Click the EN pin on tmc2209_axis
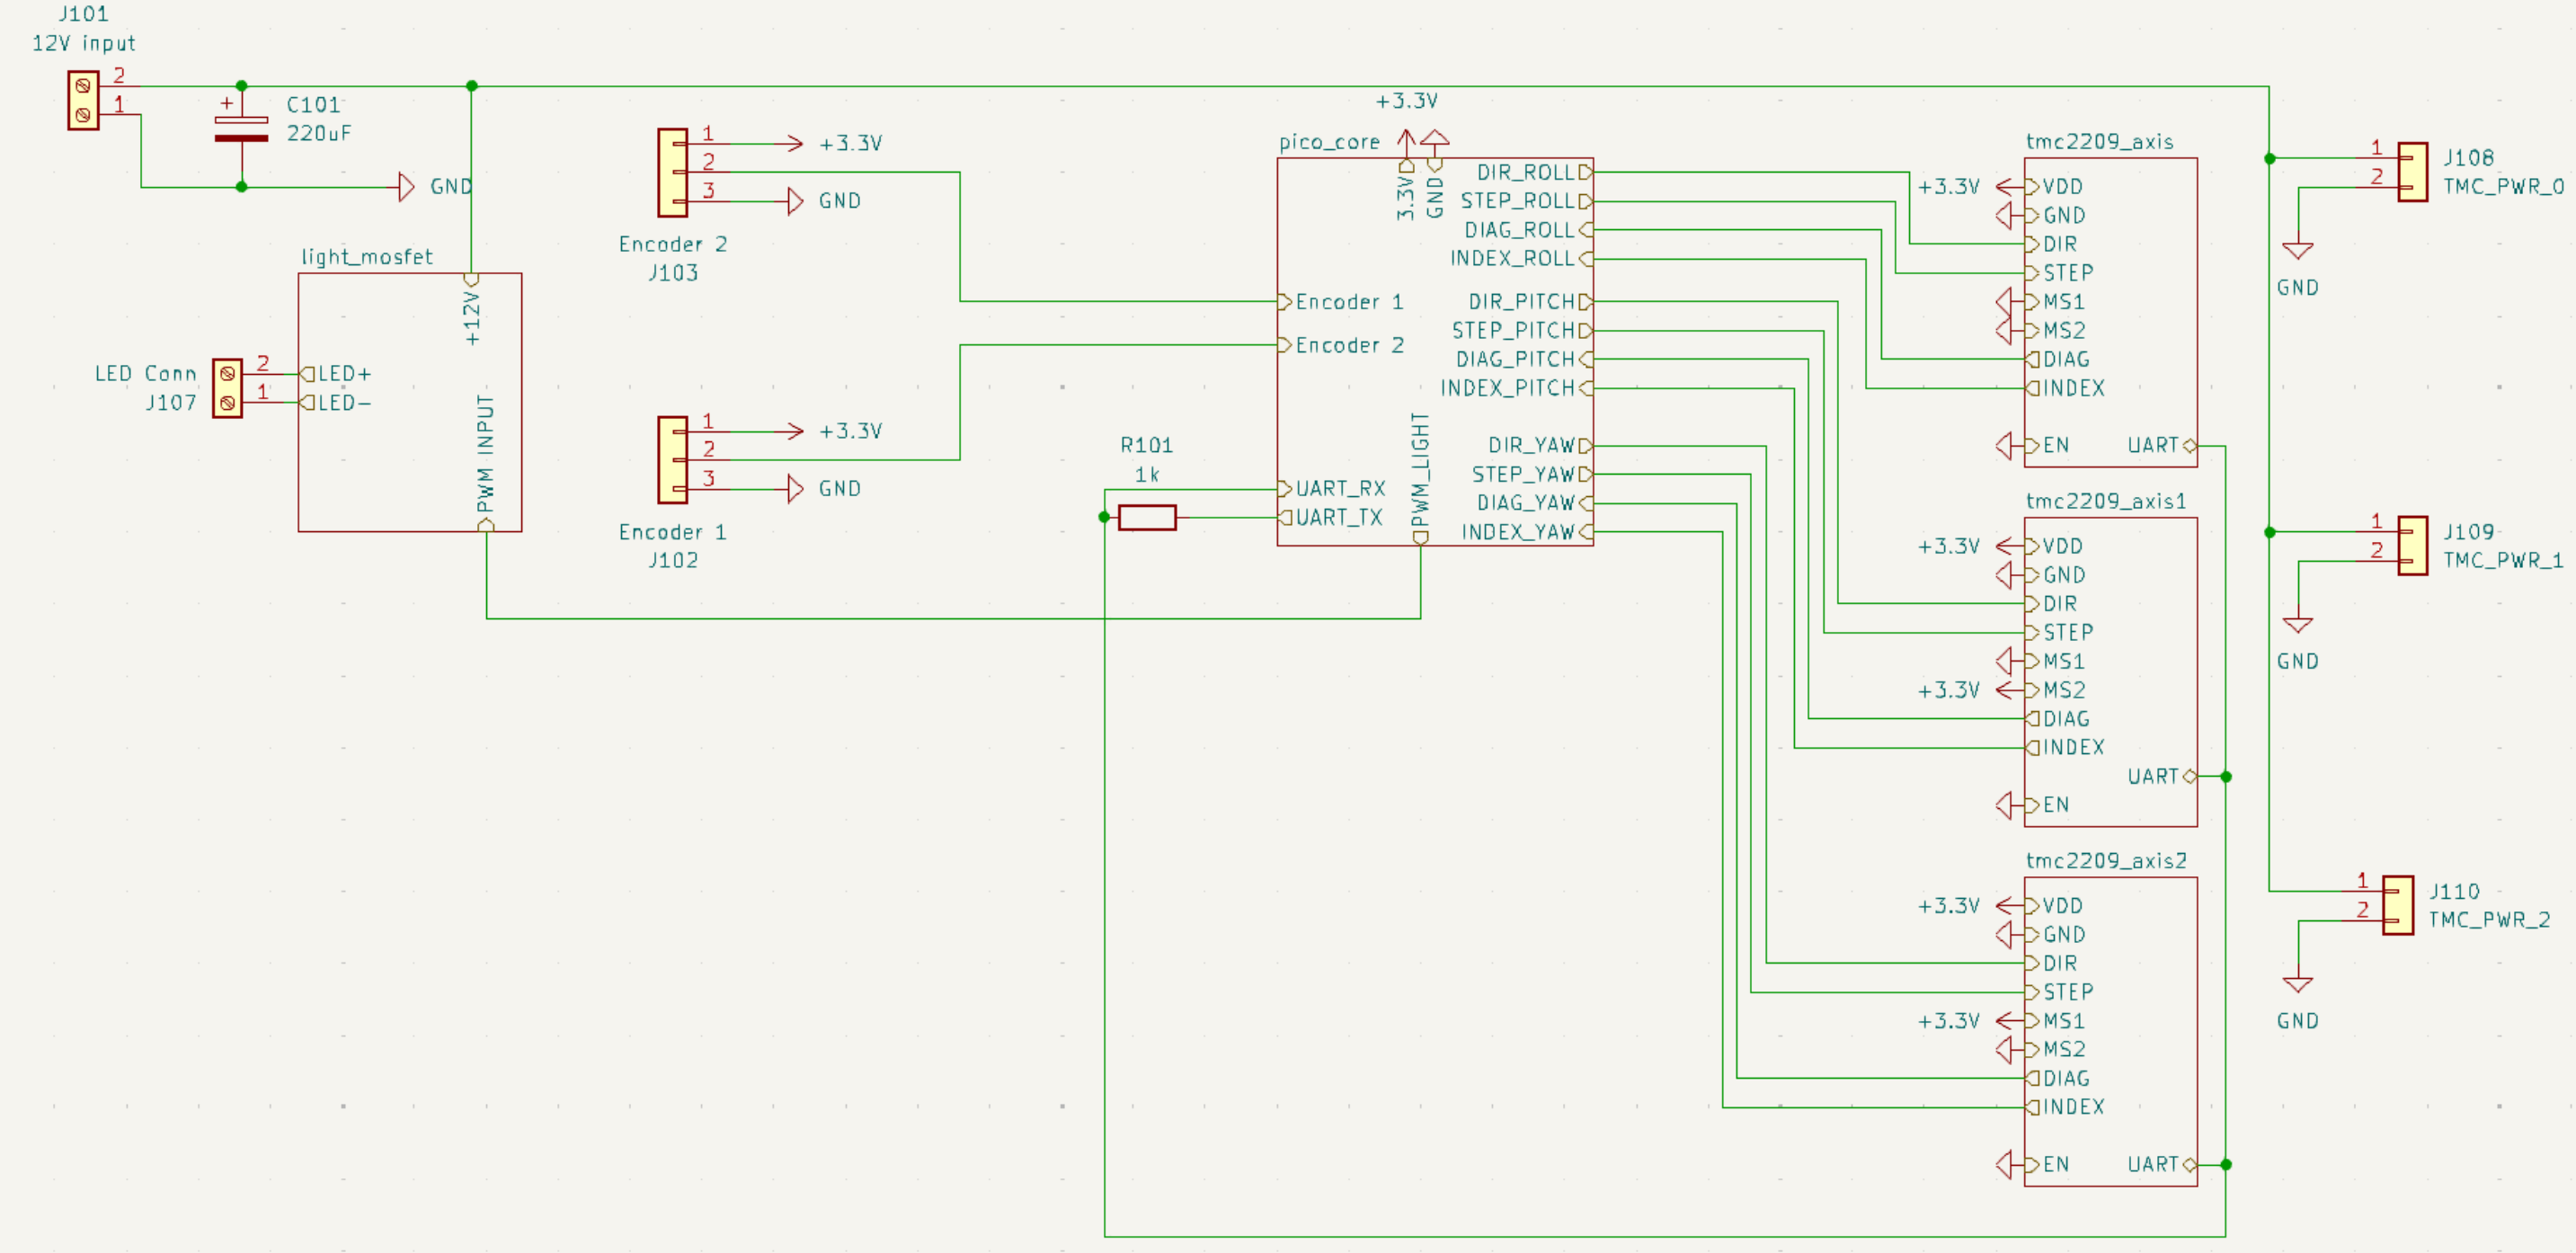Screen dimensions: 2576x1253 (x=2047, y=446)
